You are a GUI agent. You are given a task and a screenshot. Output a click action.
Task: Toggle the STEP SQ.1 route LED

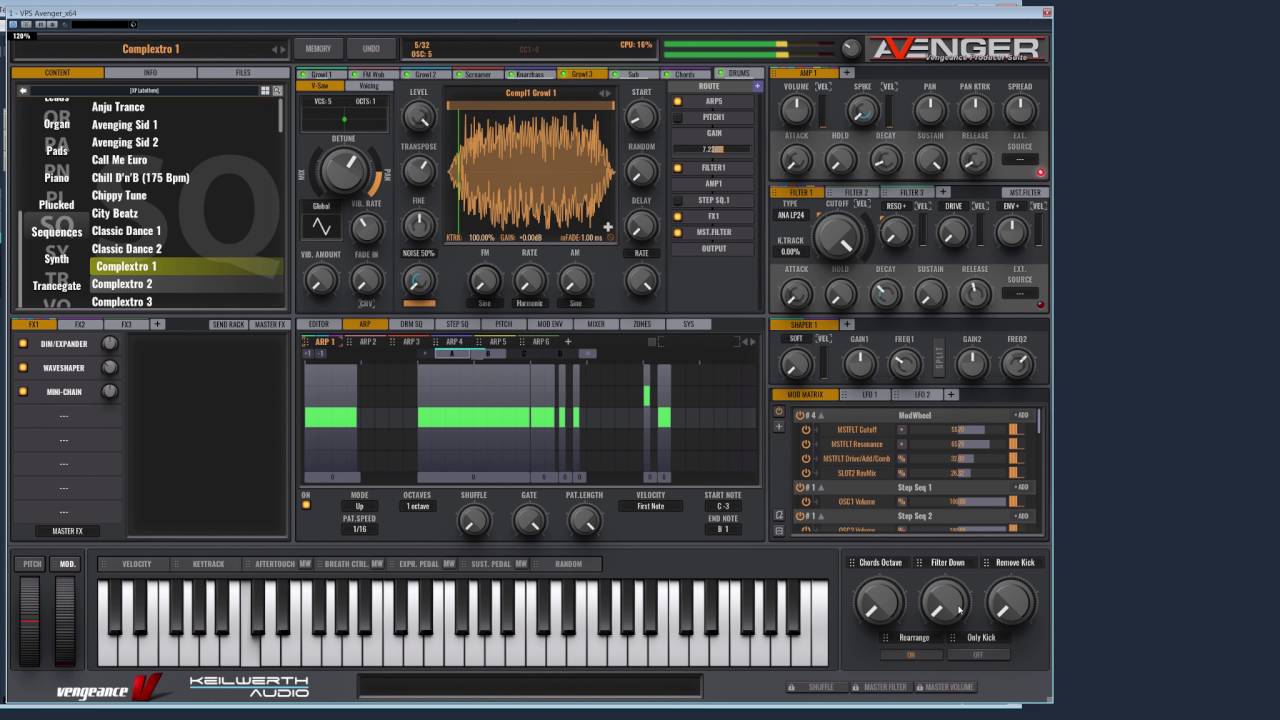677,200
